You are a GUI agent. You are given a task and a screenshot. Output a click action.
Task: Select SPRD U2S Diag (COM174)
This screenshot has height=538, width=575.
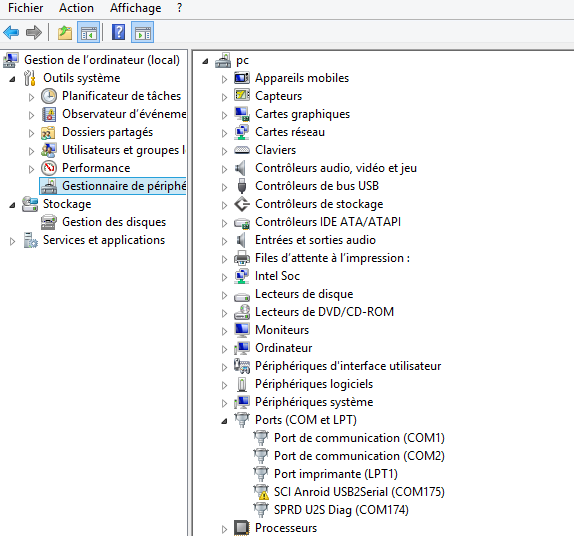[x=341, y=510]
